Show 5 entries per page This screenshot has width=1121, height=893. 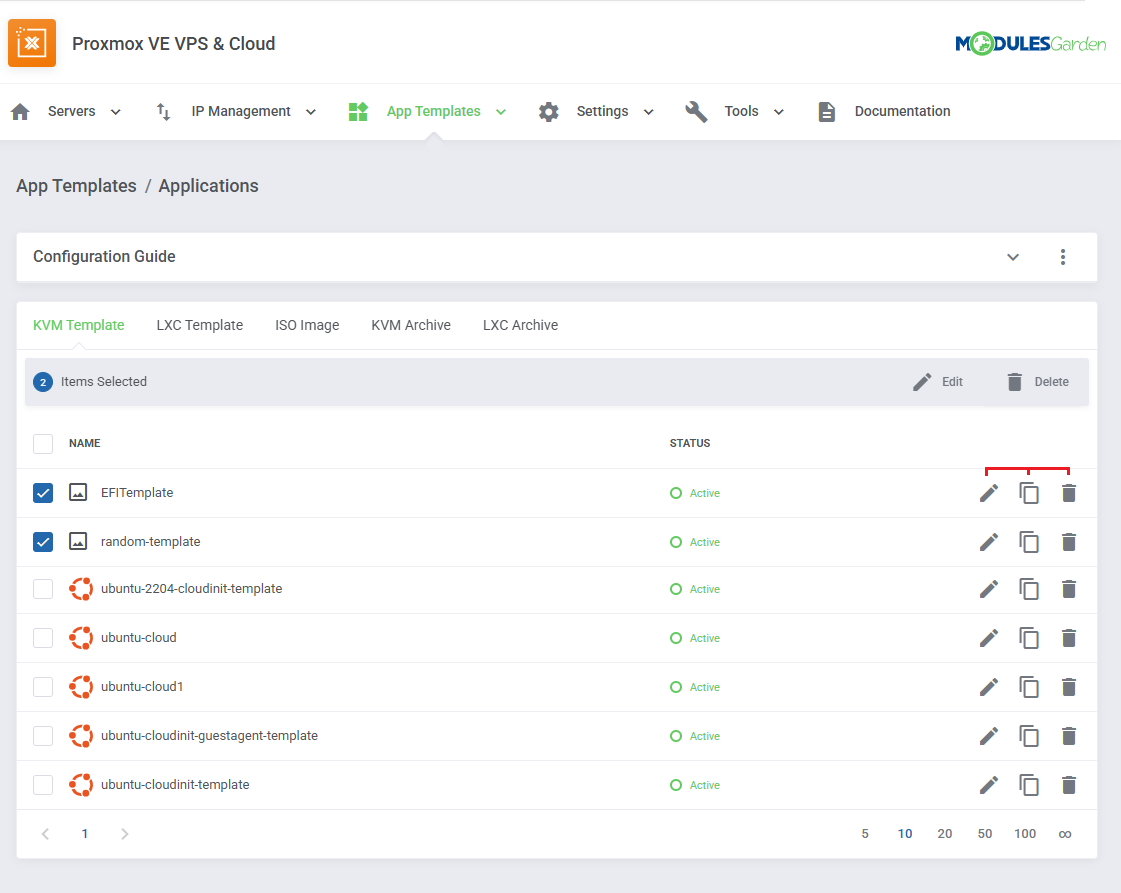pyautogui.click(x=865, y=834)
